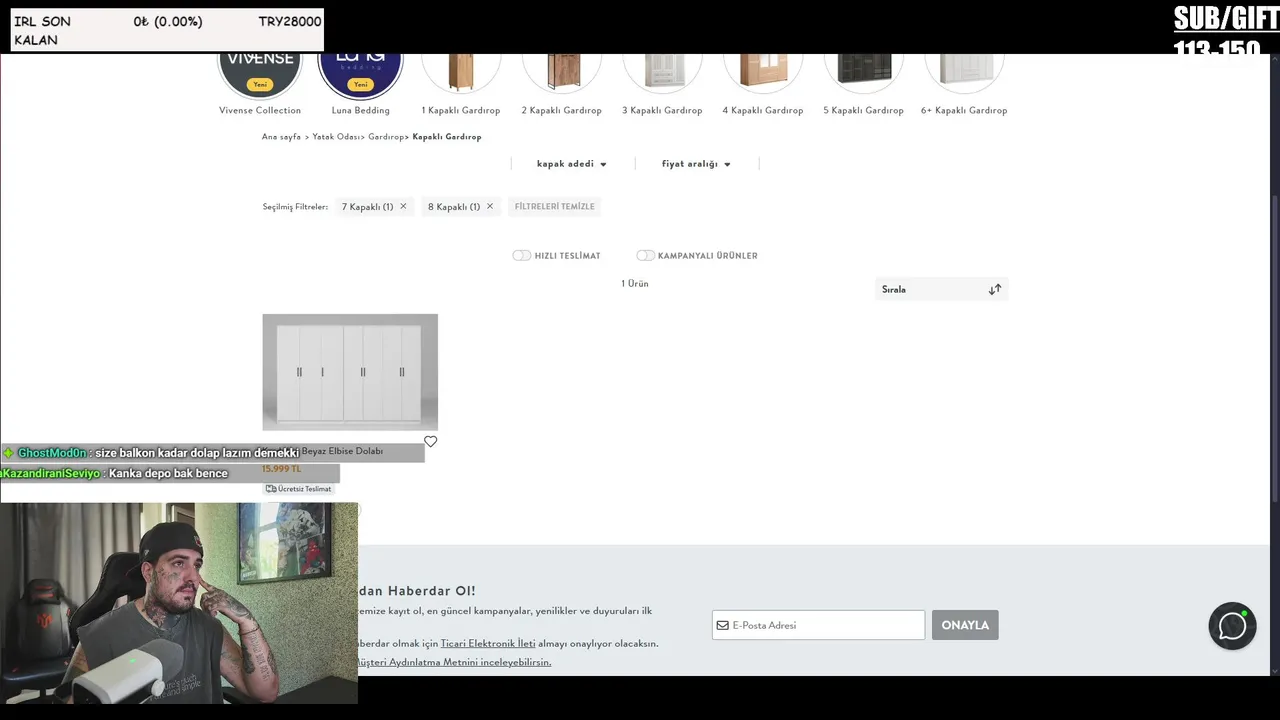The width and height of the screenshot is (1280, 720).
Task: Go to Gardırop breadcrumb
Action: pyautogui.click(x=386, y=137)
